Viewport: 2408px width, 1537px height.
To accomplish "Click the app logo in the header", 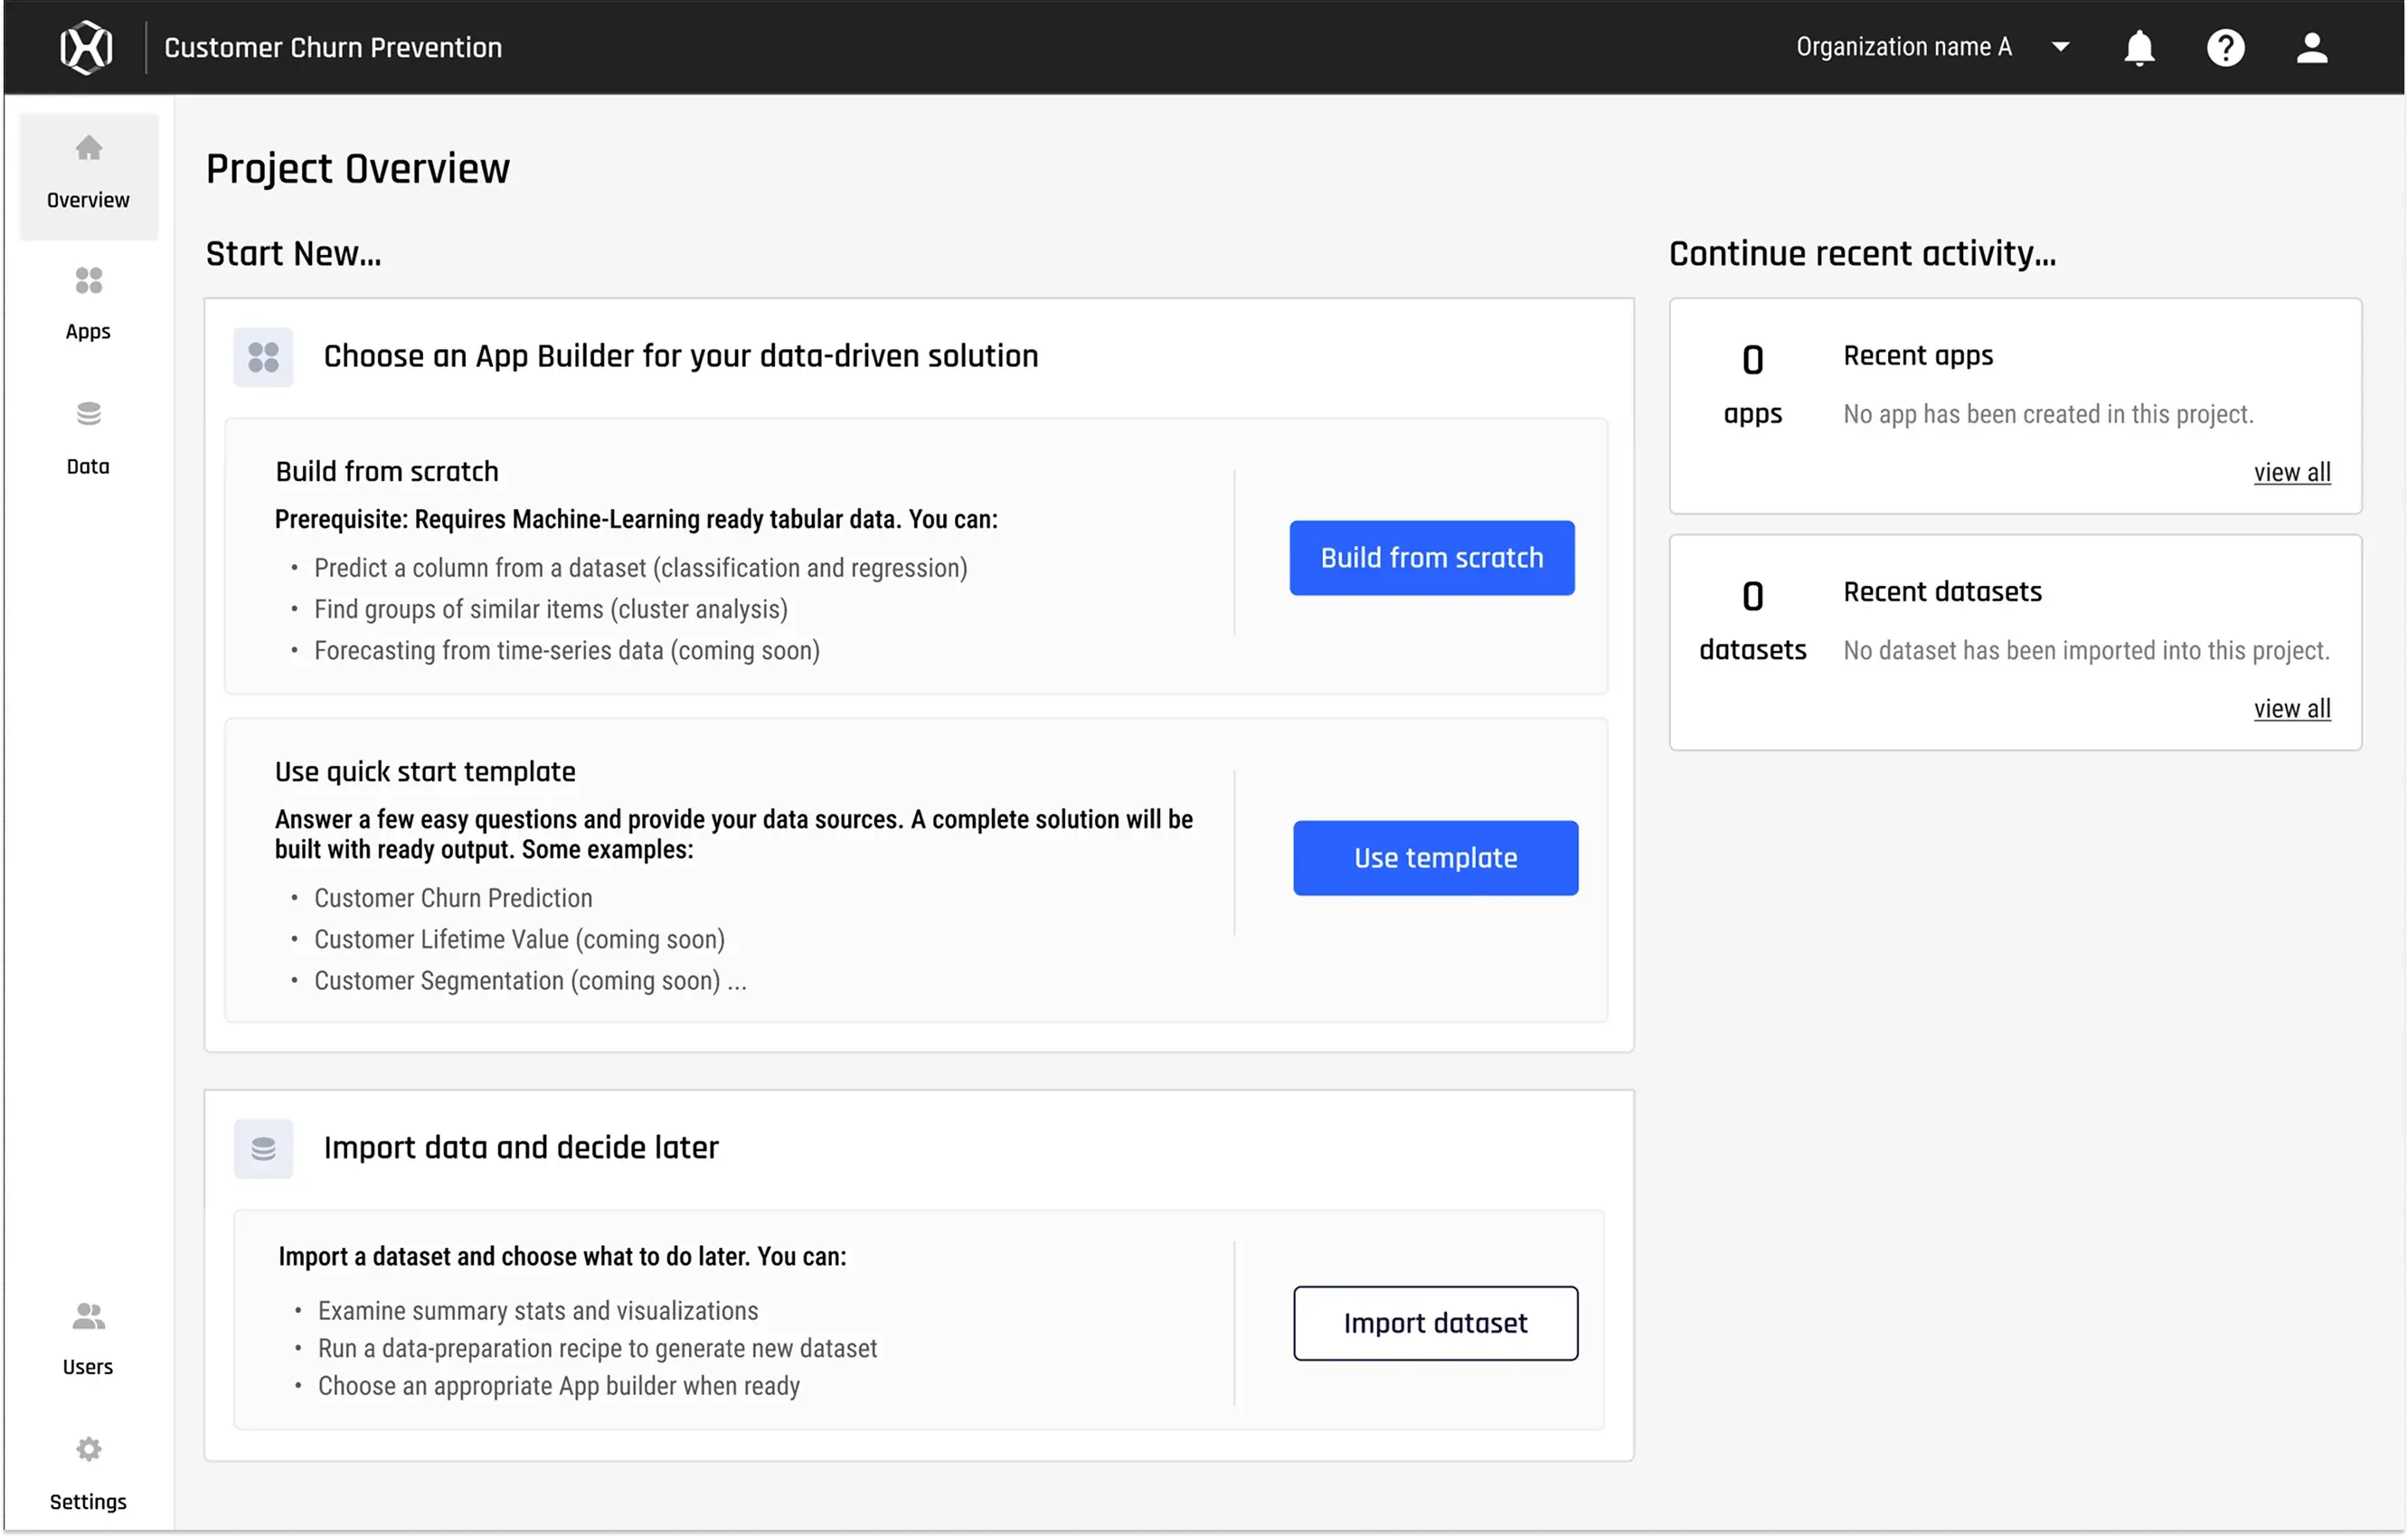I will point(87,47).
